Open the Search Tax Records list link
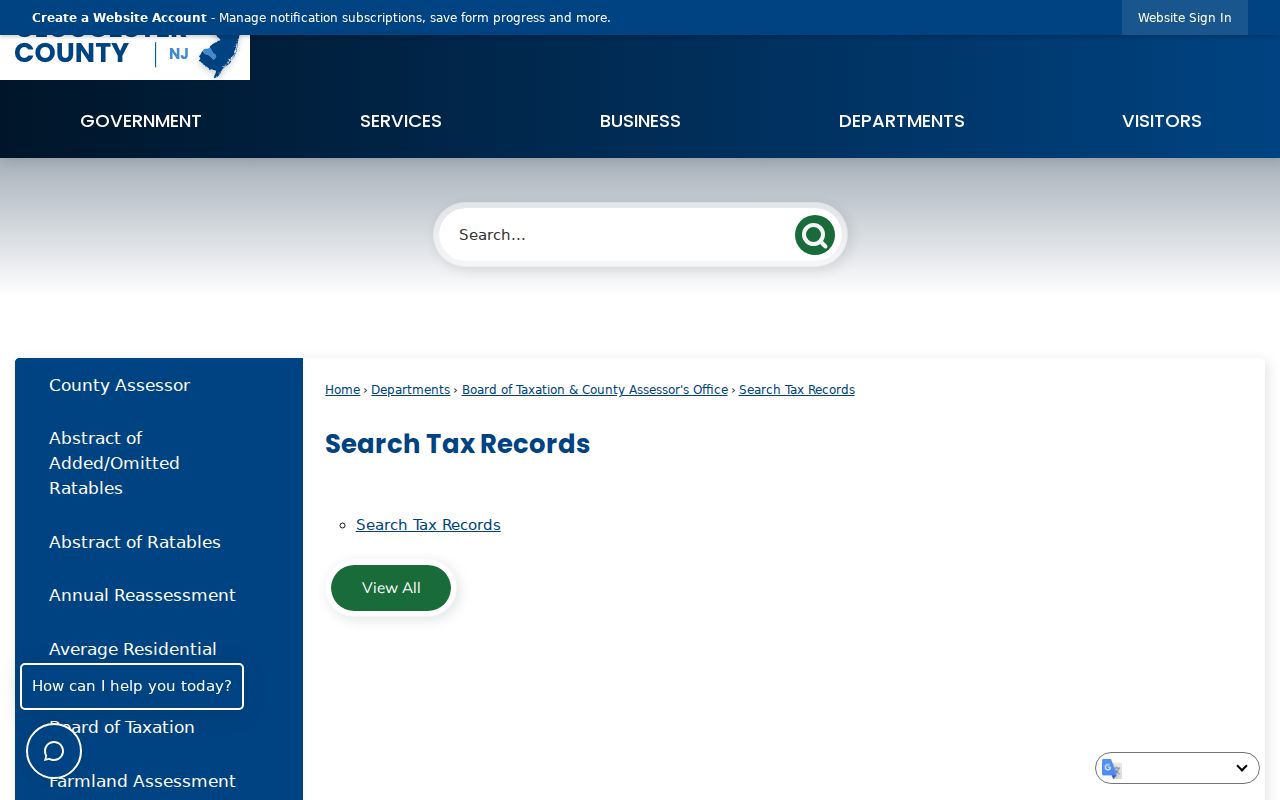Viewport: 1280px width, 800px height. coord(428,525)
